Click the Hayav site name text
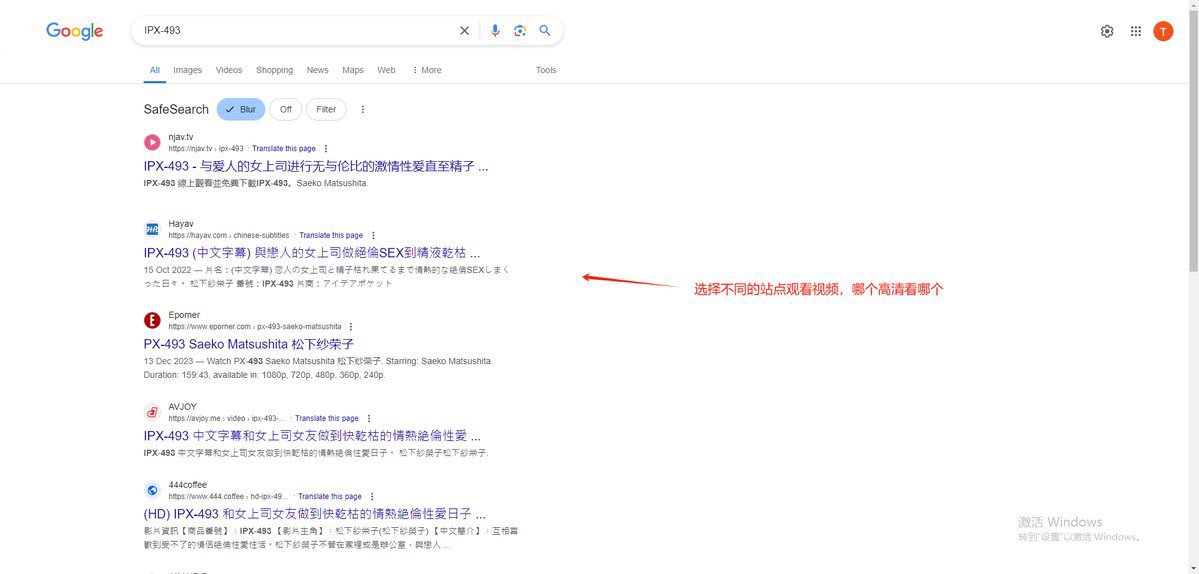The width and height of the screenshot is (1199, 574). tap(181, 223)
